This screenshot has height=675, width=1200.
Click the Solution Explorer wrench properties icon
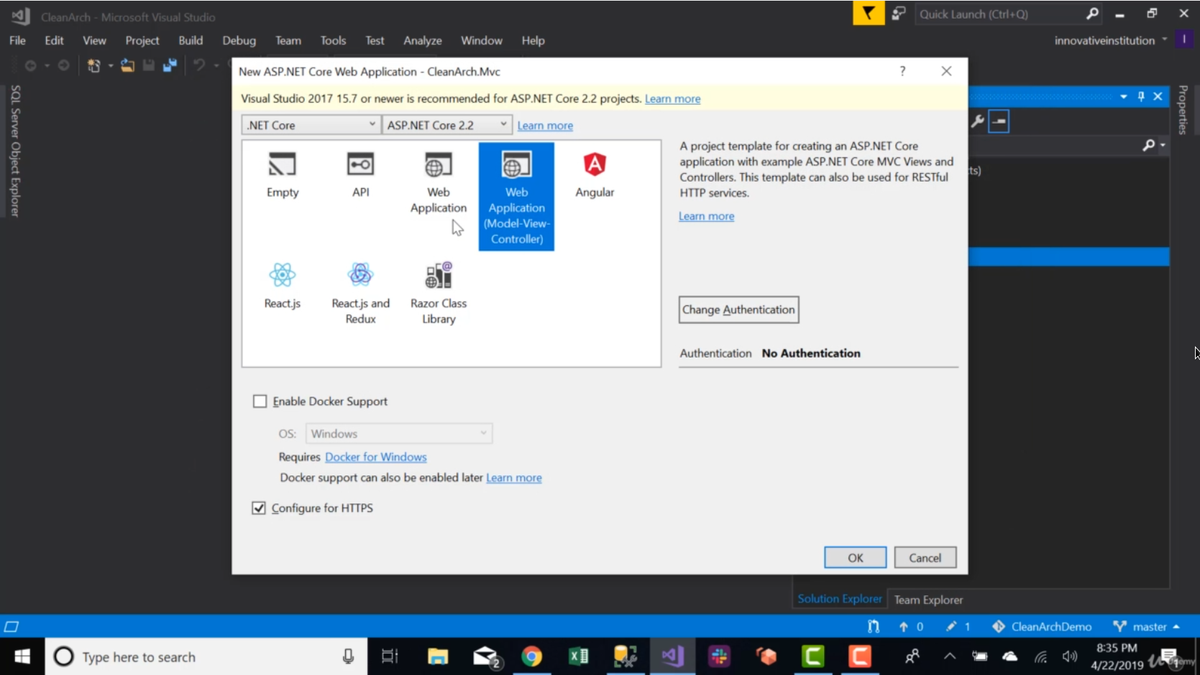pyautogui.click(x=977, y=121)
